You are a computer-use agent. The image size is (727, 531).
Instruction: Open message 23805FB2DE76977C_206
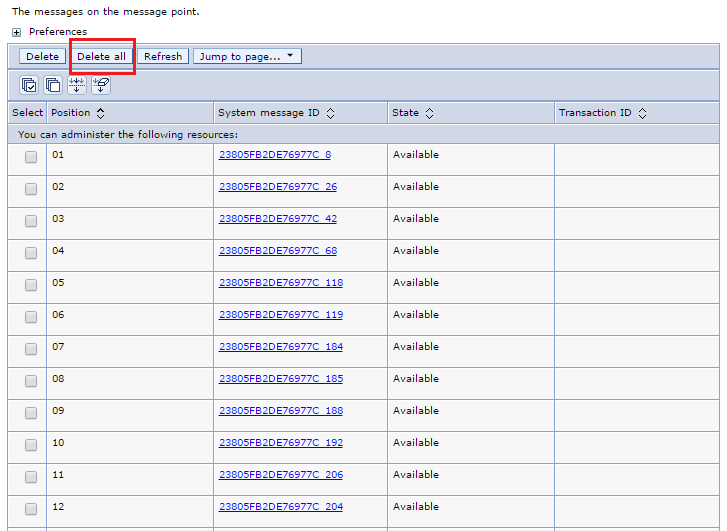click(x=281, y=475)
